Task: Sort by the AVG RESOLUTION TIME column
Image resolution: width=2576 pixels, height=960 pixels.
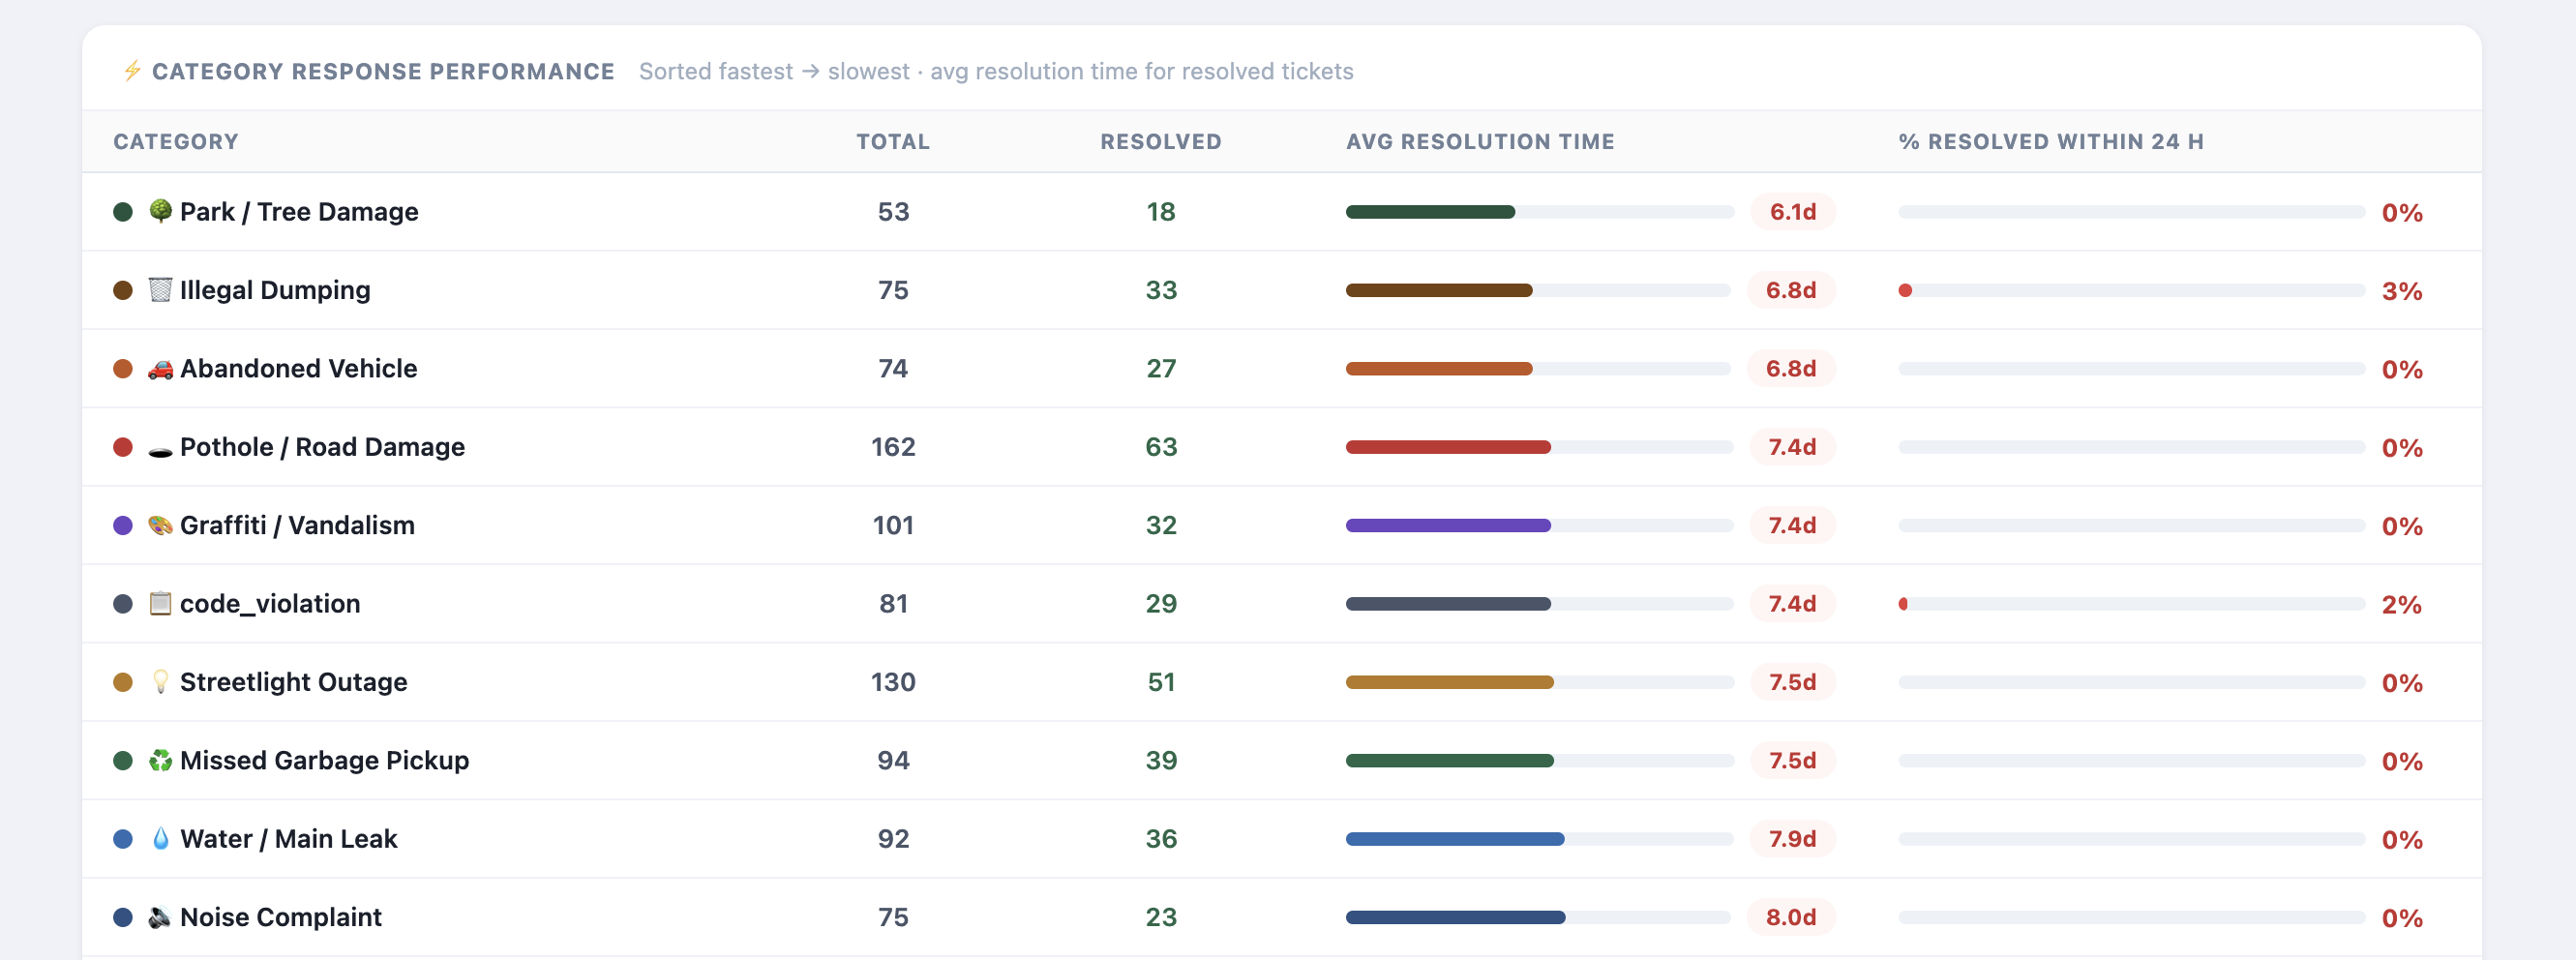Action: tap(1480, 141)
